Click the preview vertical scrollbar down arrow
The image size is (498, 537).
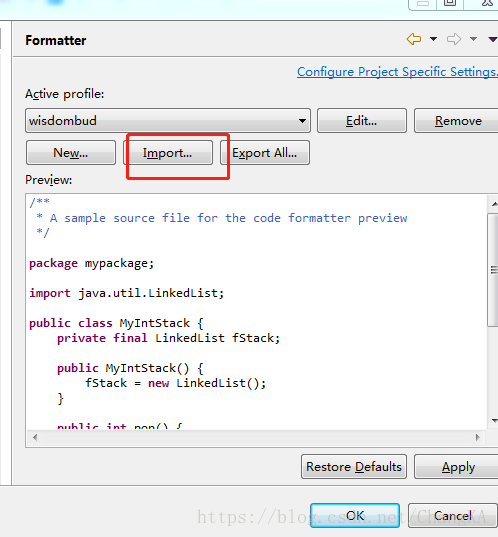pos(494,421)
